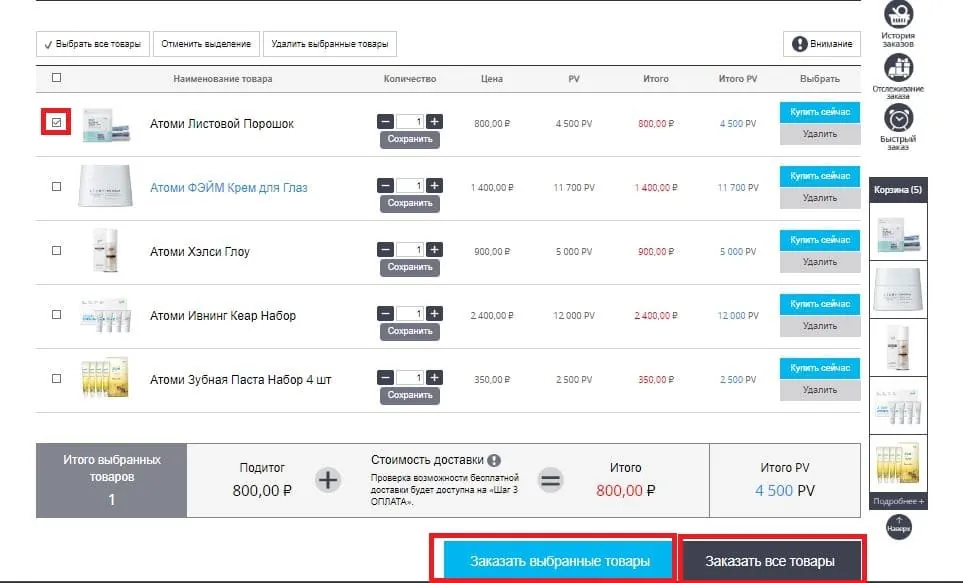This screenshot has width=963, height=583.
Task: Click the Внимание notice button
Action: coord(823,44)
